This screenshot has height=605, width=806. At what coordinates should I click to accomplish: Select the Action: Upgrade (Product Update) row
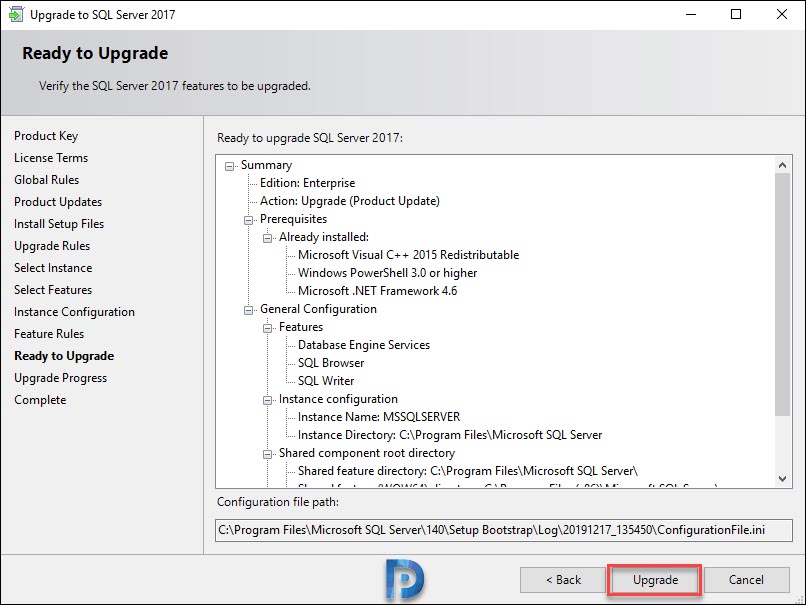(x=350, y=201)
